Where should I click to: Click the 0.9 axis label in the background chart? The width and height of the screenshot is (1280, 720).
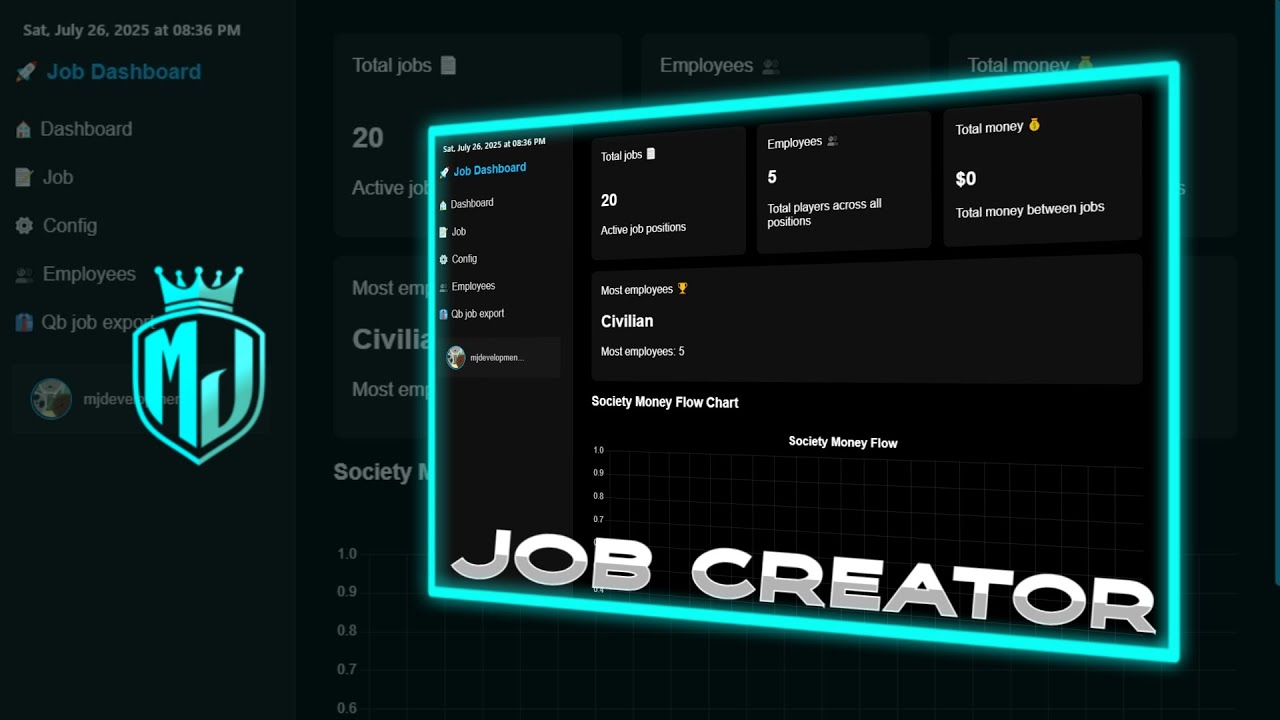346,592
